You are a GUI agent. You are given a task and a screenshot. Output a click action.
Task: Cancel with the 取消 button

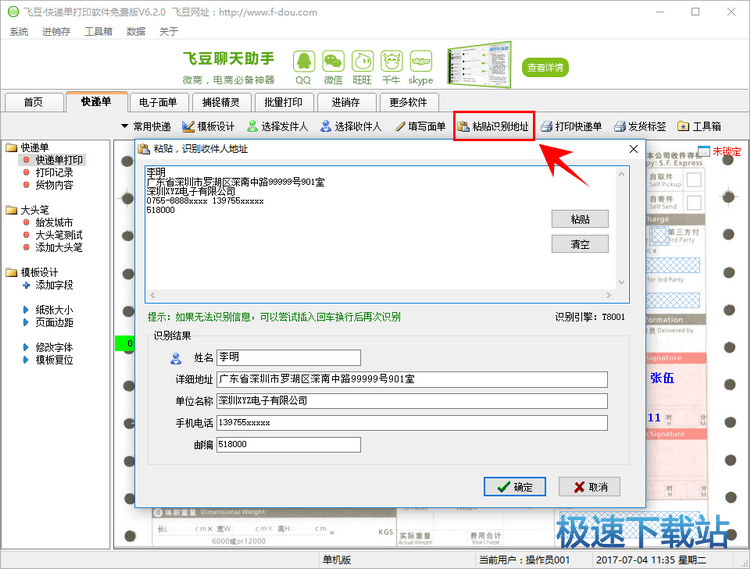(x=590, y=487)
